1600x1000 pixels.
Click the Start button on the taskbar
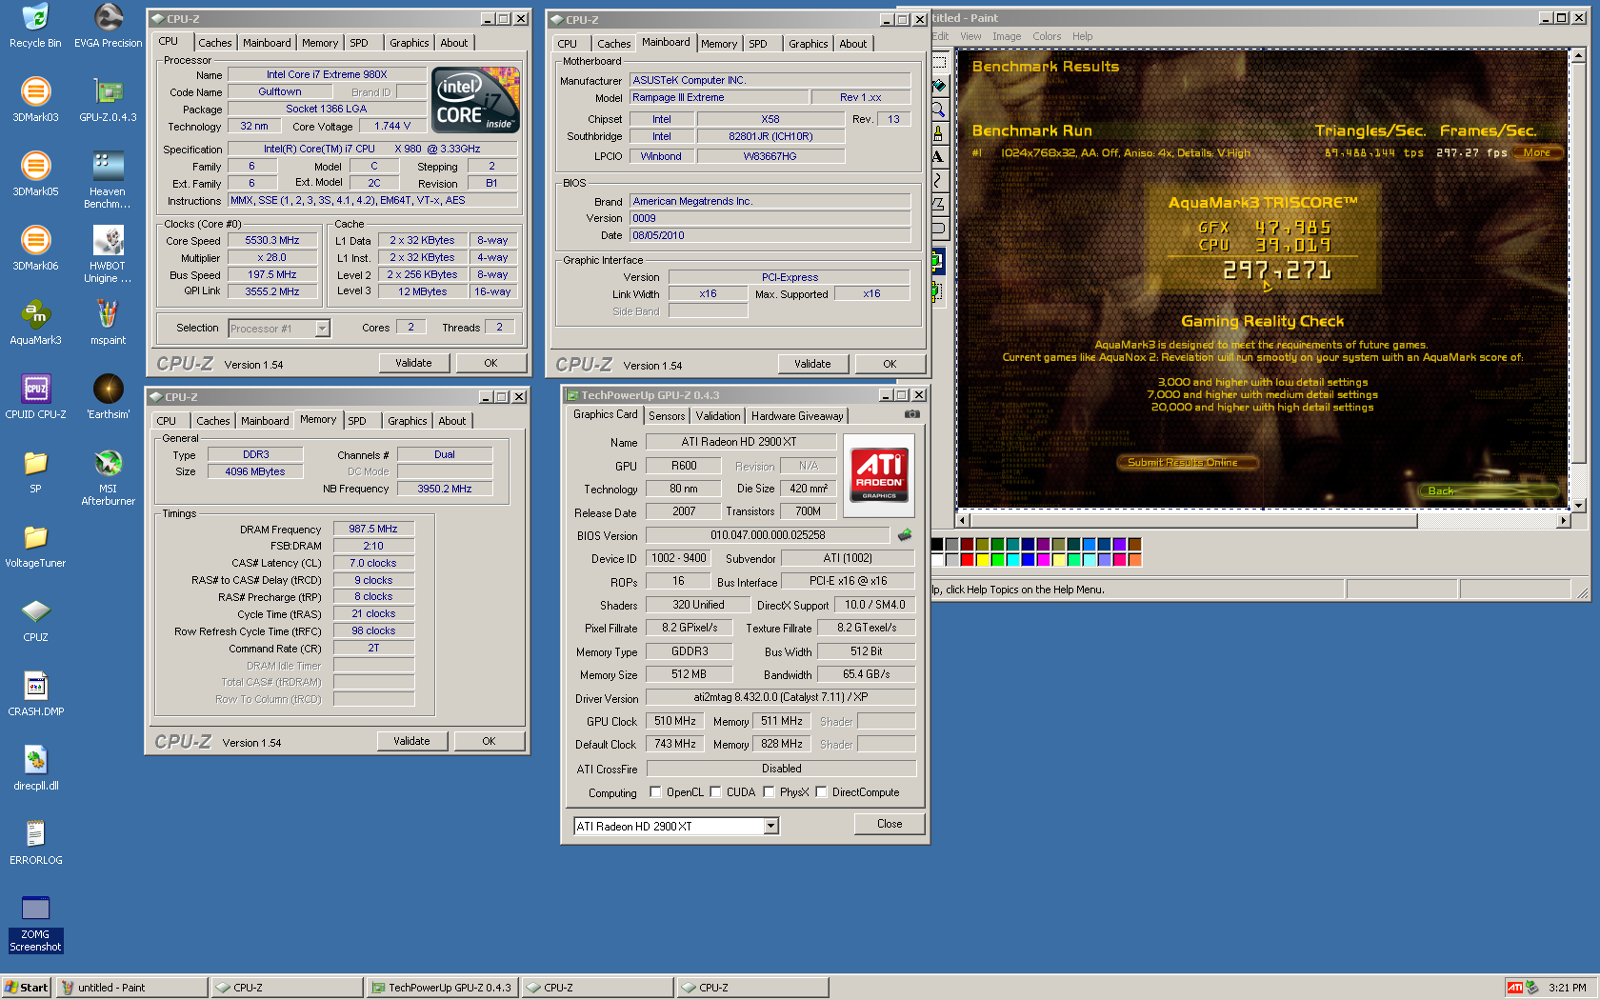point(26,987)
